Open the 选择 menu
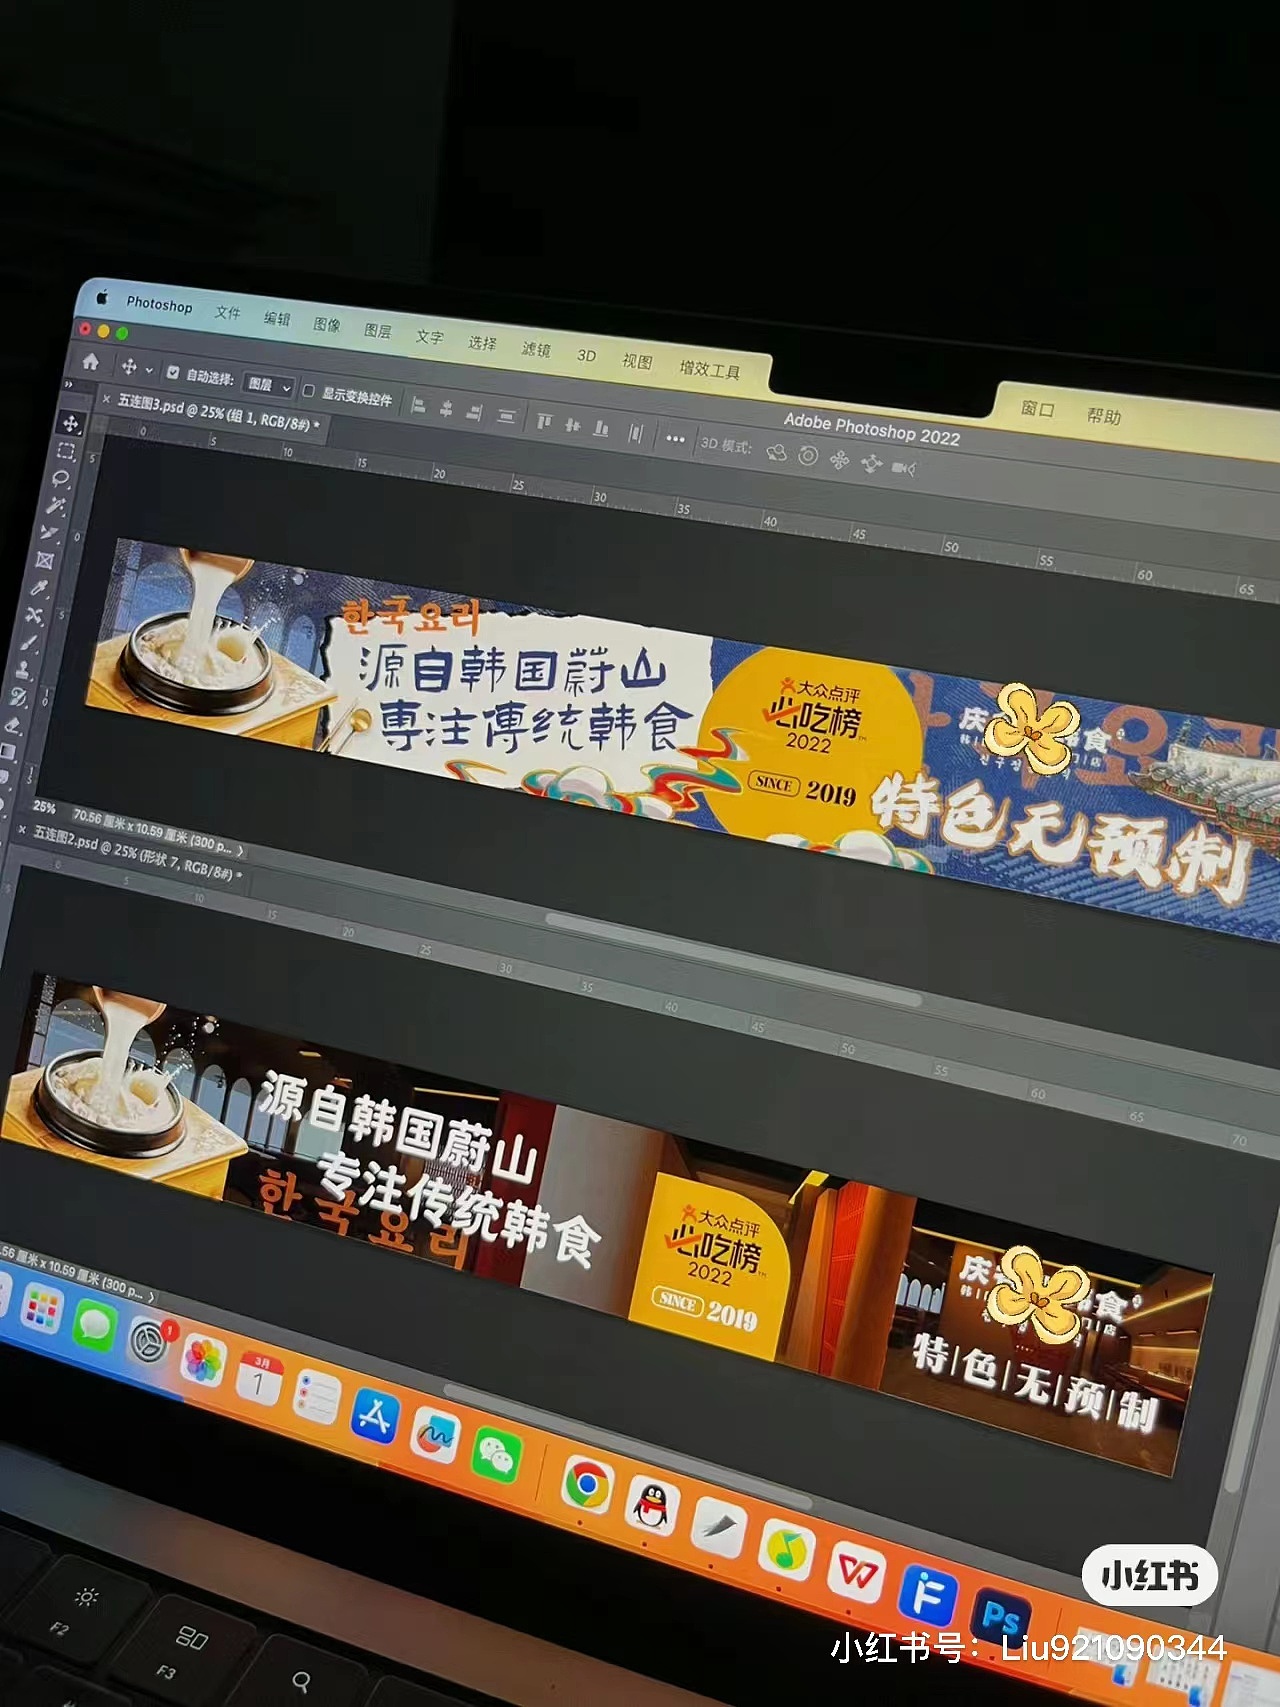The height and width of the screenshot is (1707, 1280). point(482,343)
